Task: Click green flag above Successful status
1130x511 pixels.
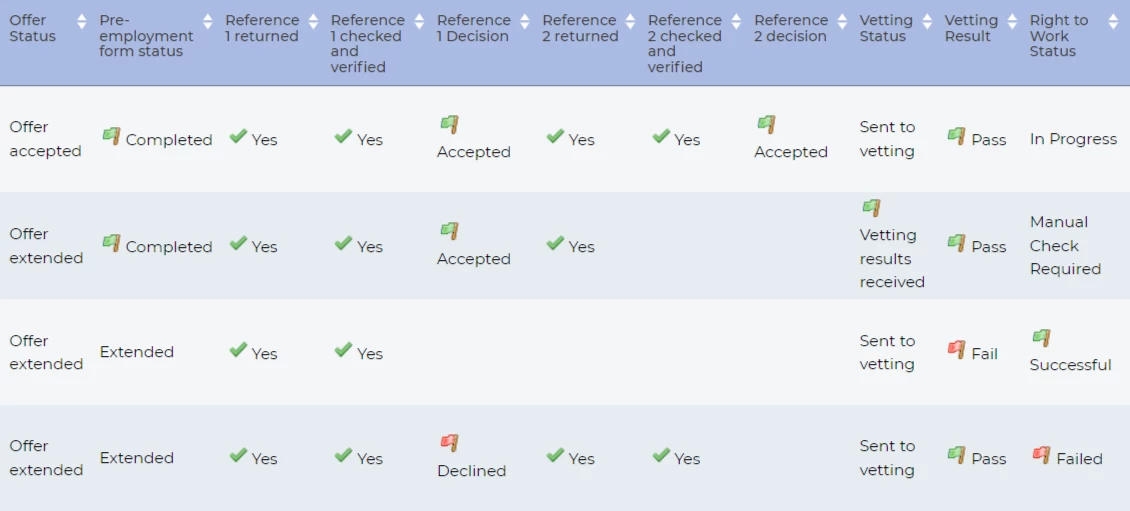Action: pos(1042,338)
